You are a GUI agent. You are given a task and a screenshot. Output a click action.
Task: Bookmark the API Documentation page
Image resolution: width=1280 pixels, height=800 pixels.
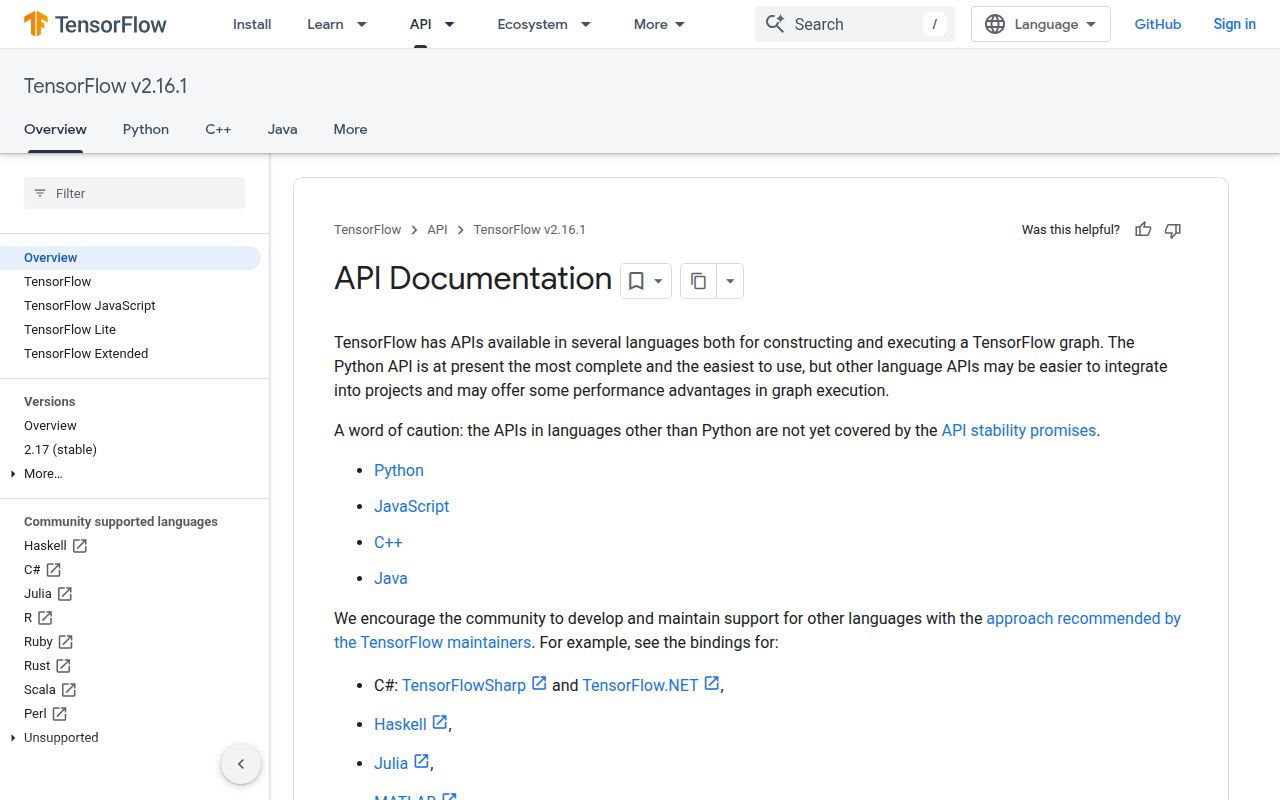(636, 282)
